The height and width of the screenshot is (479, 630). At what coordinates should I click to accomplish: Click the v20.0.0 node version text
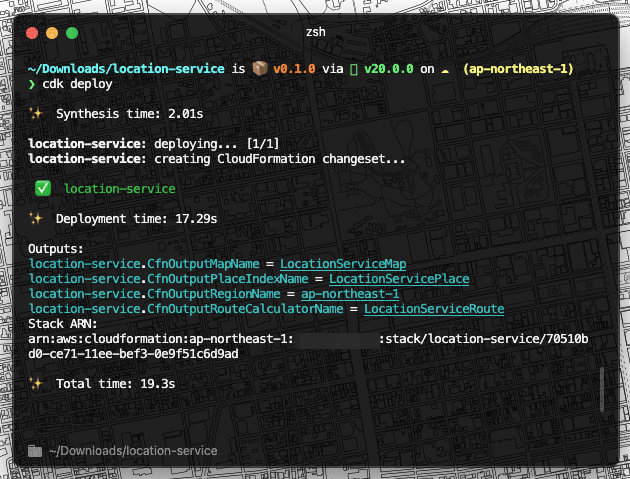click(x=389, y=69)
